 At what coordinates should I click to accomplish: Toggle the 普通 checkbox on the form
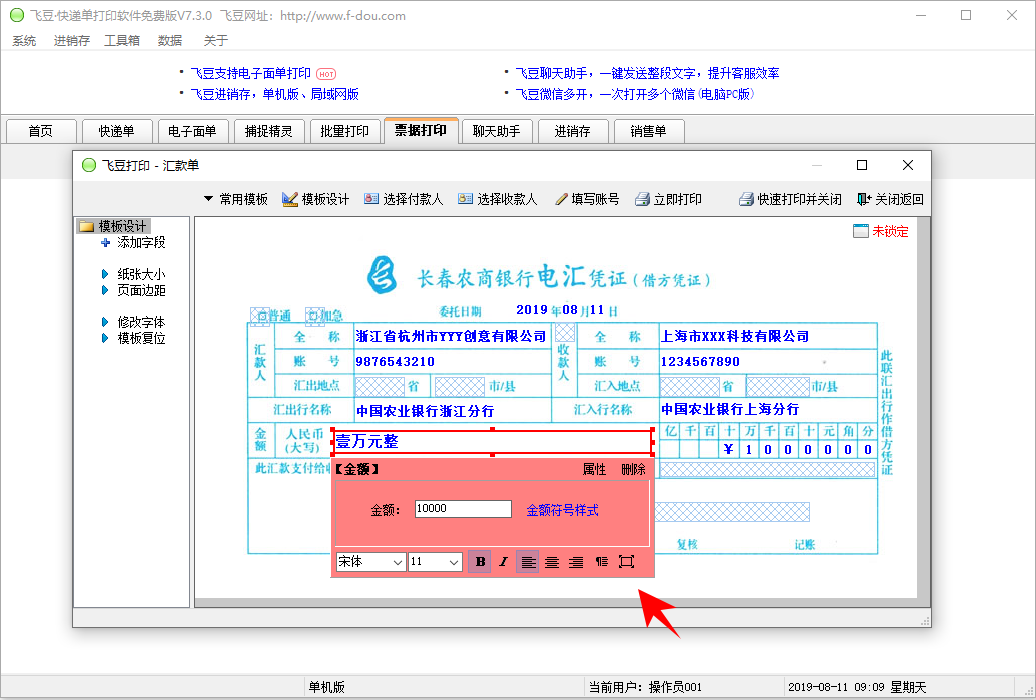[x=259, y=316]
